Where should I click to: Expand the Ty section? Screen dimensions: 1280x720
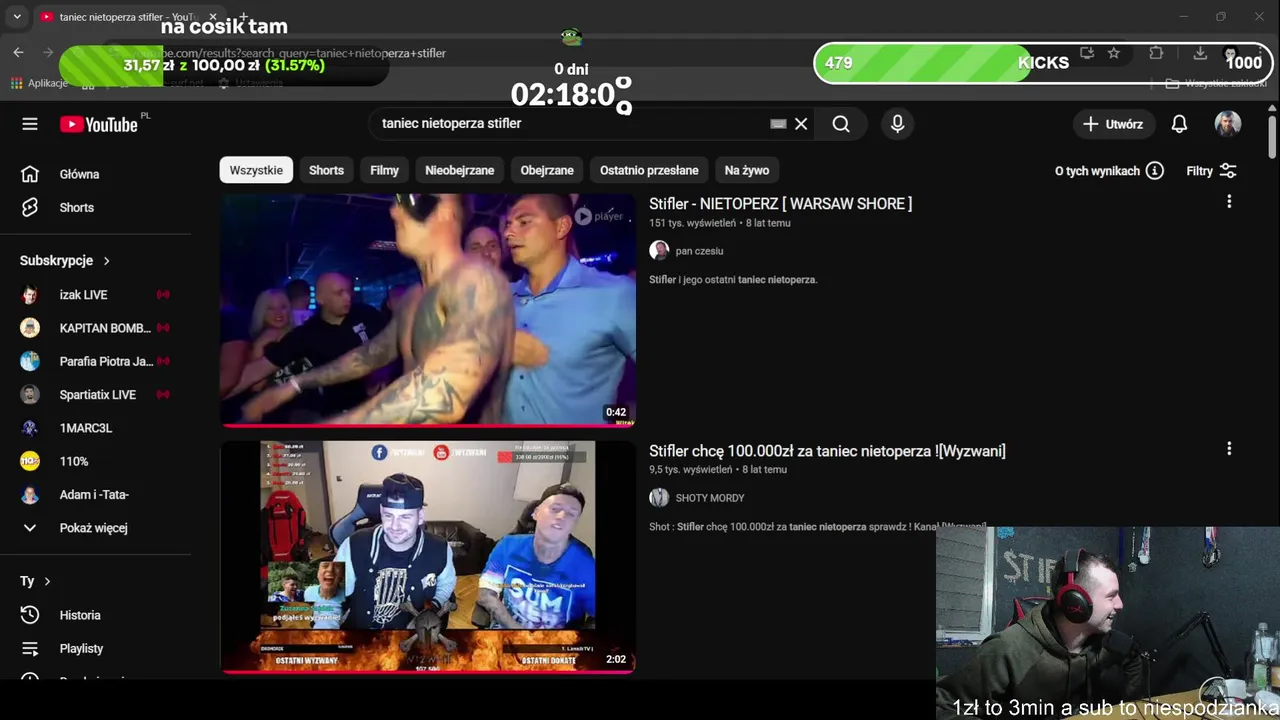35,581
